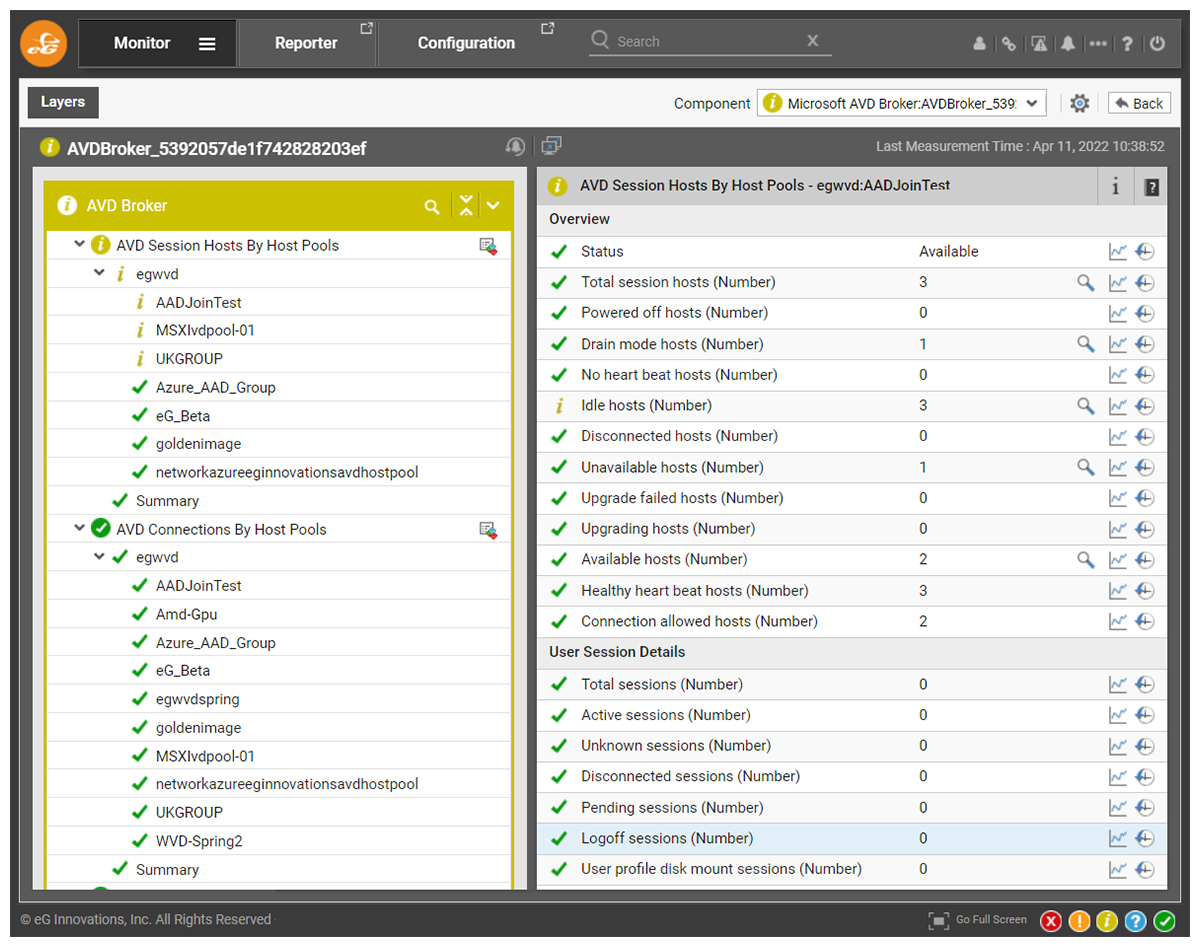Click the remote screen icon near AVDBroker title
This screenshot has height=947, width=1200.
[551, 147]
